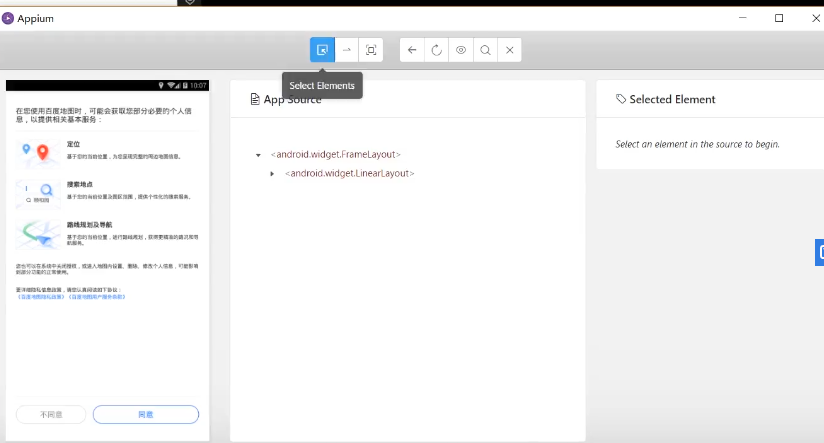Open the blue side widget at right edge
This screenshot has height=443, width=824.
pyautogui.click(x=820, y=252)
